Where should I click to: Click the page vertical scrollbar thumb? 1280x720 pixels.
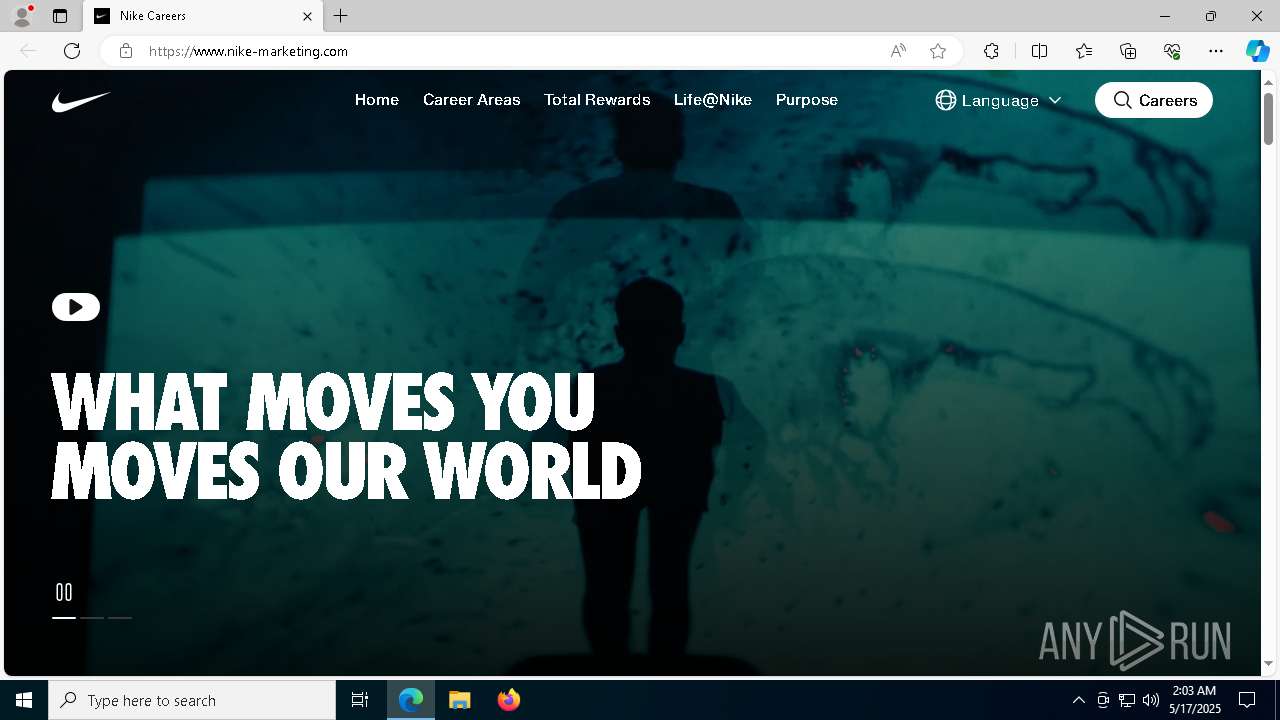(1269, 118)
